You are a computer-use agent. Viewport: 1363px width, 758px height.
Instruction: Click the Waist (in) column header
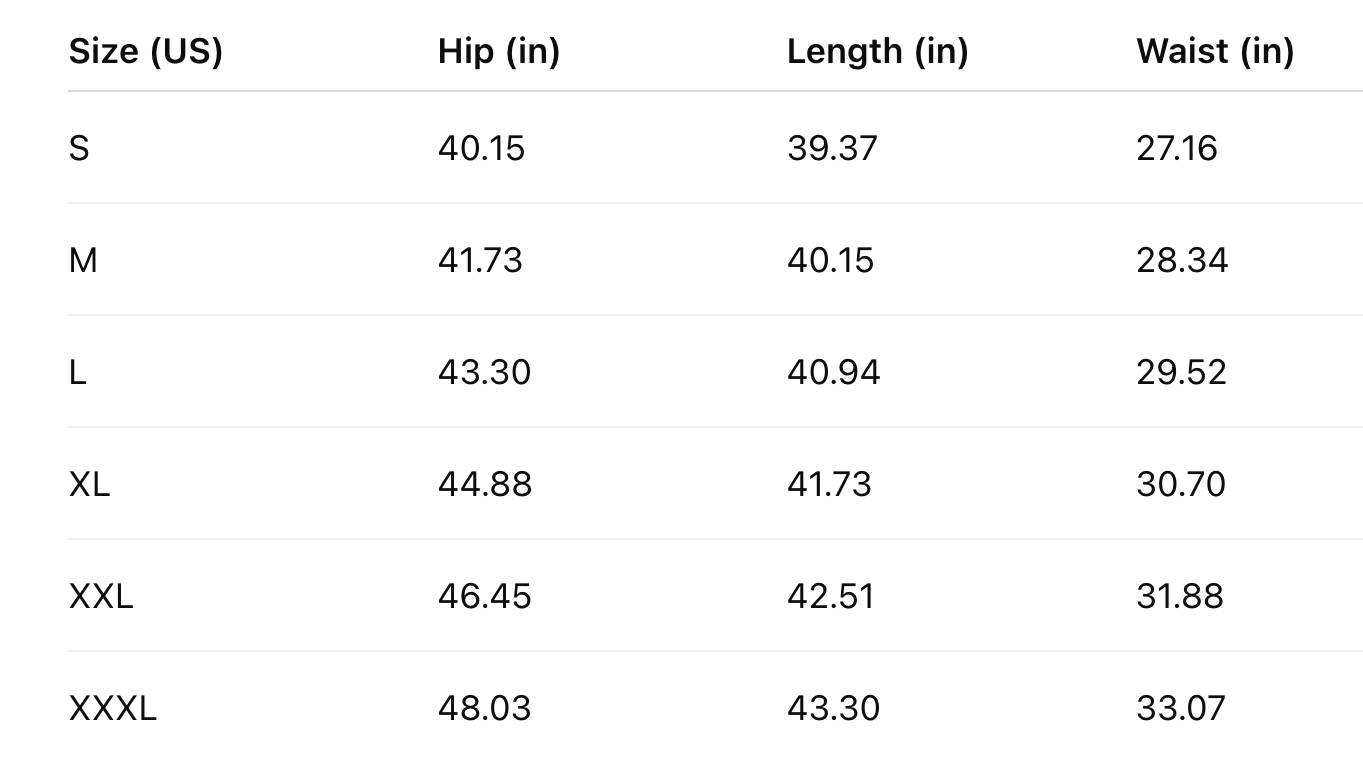tap(1214, 51)
